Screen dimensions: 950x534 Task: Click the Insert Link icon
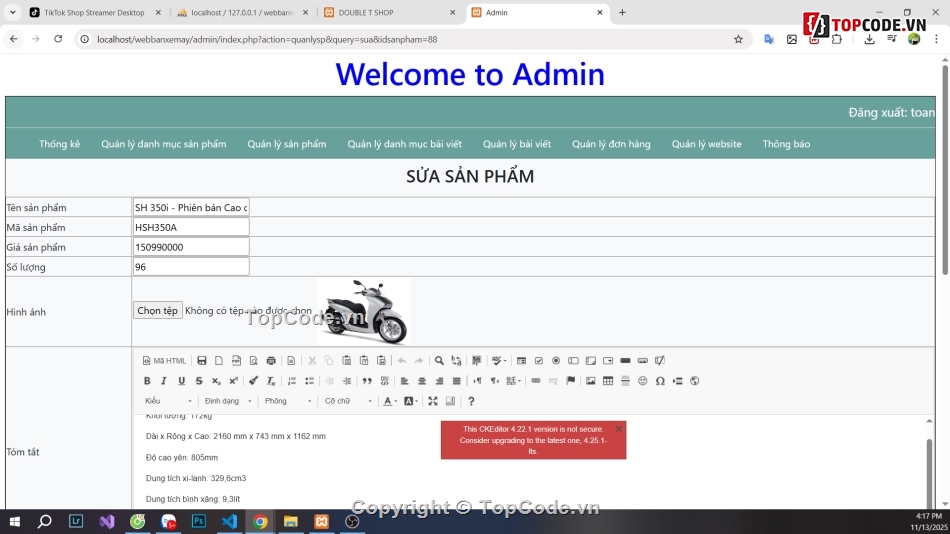click(x=536, y=381)
